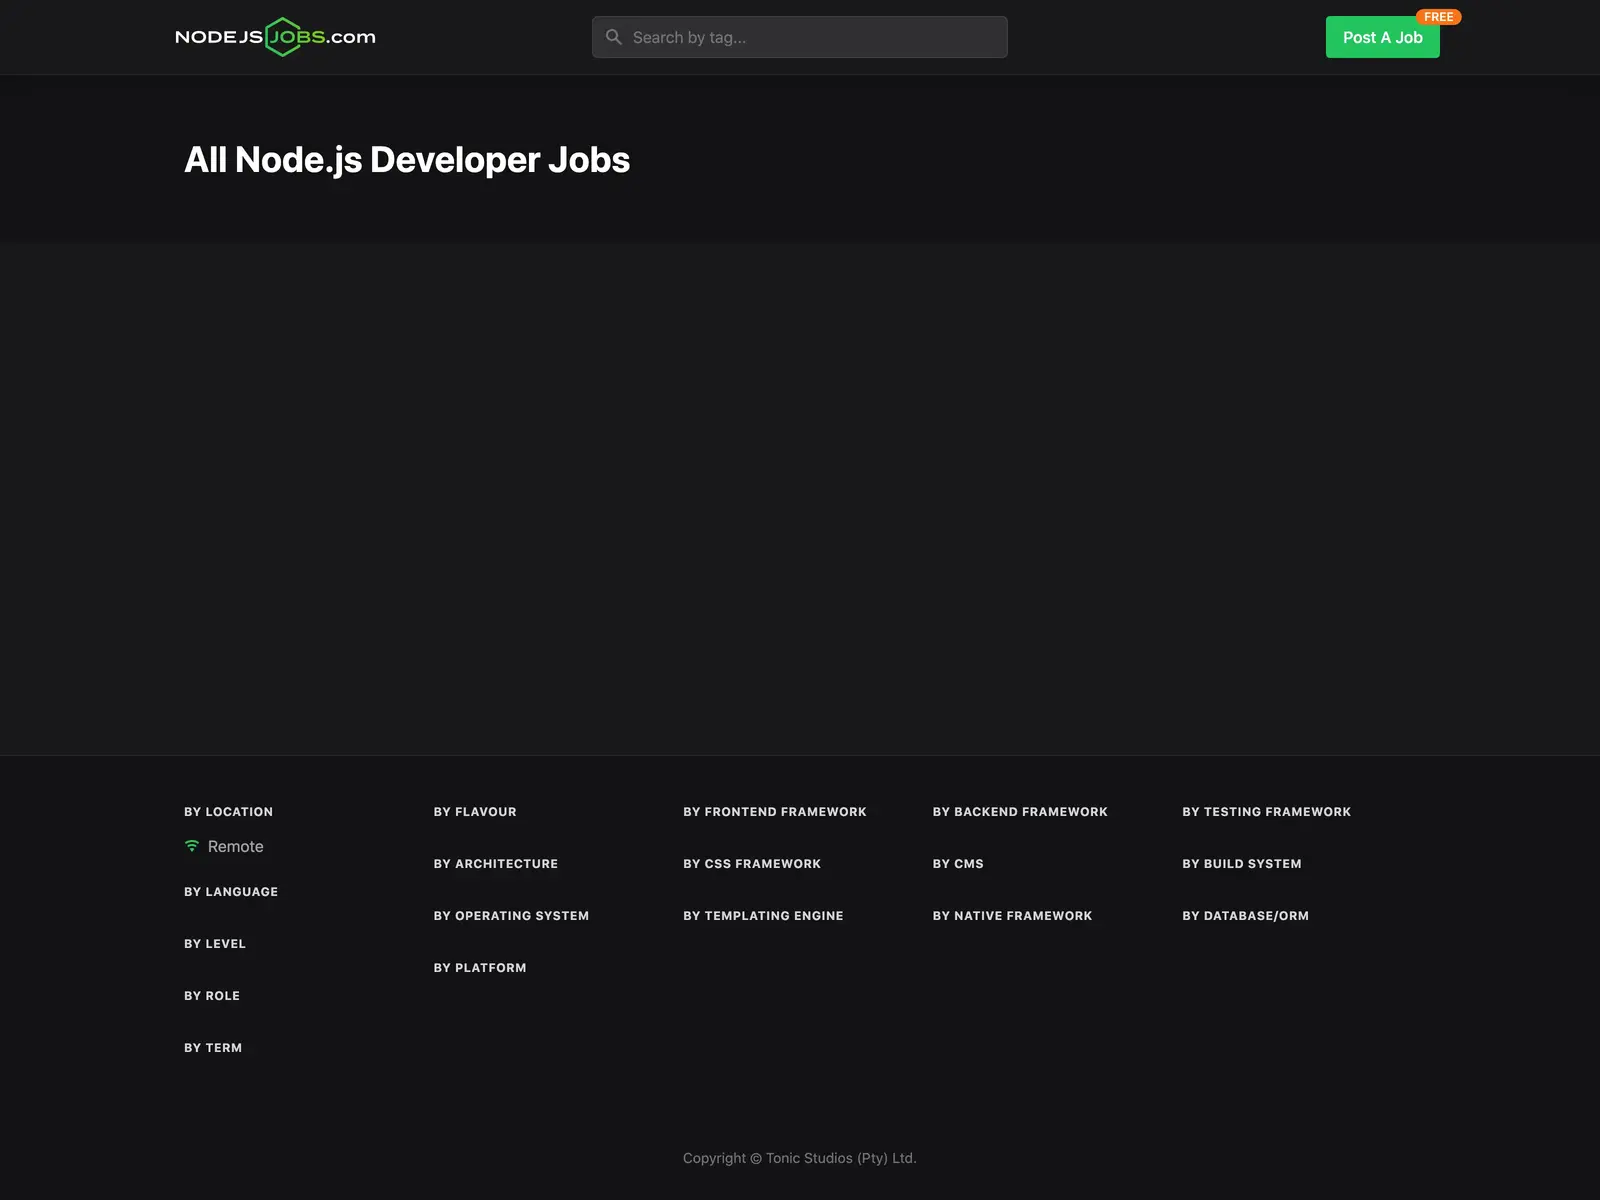Open the Post A Job button

click(1382, 37)
